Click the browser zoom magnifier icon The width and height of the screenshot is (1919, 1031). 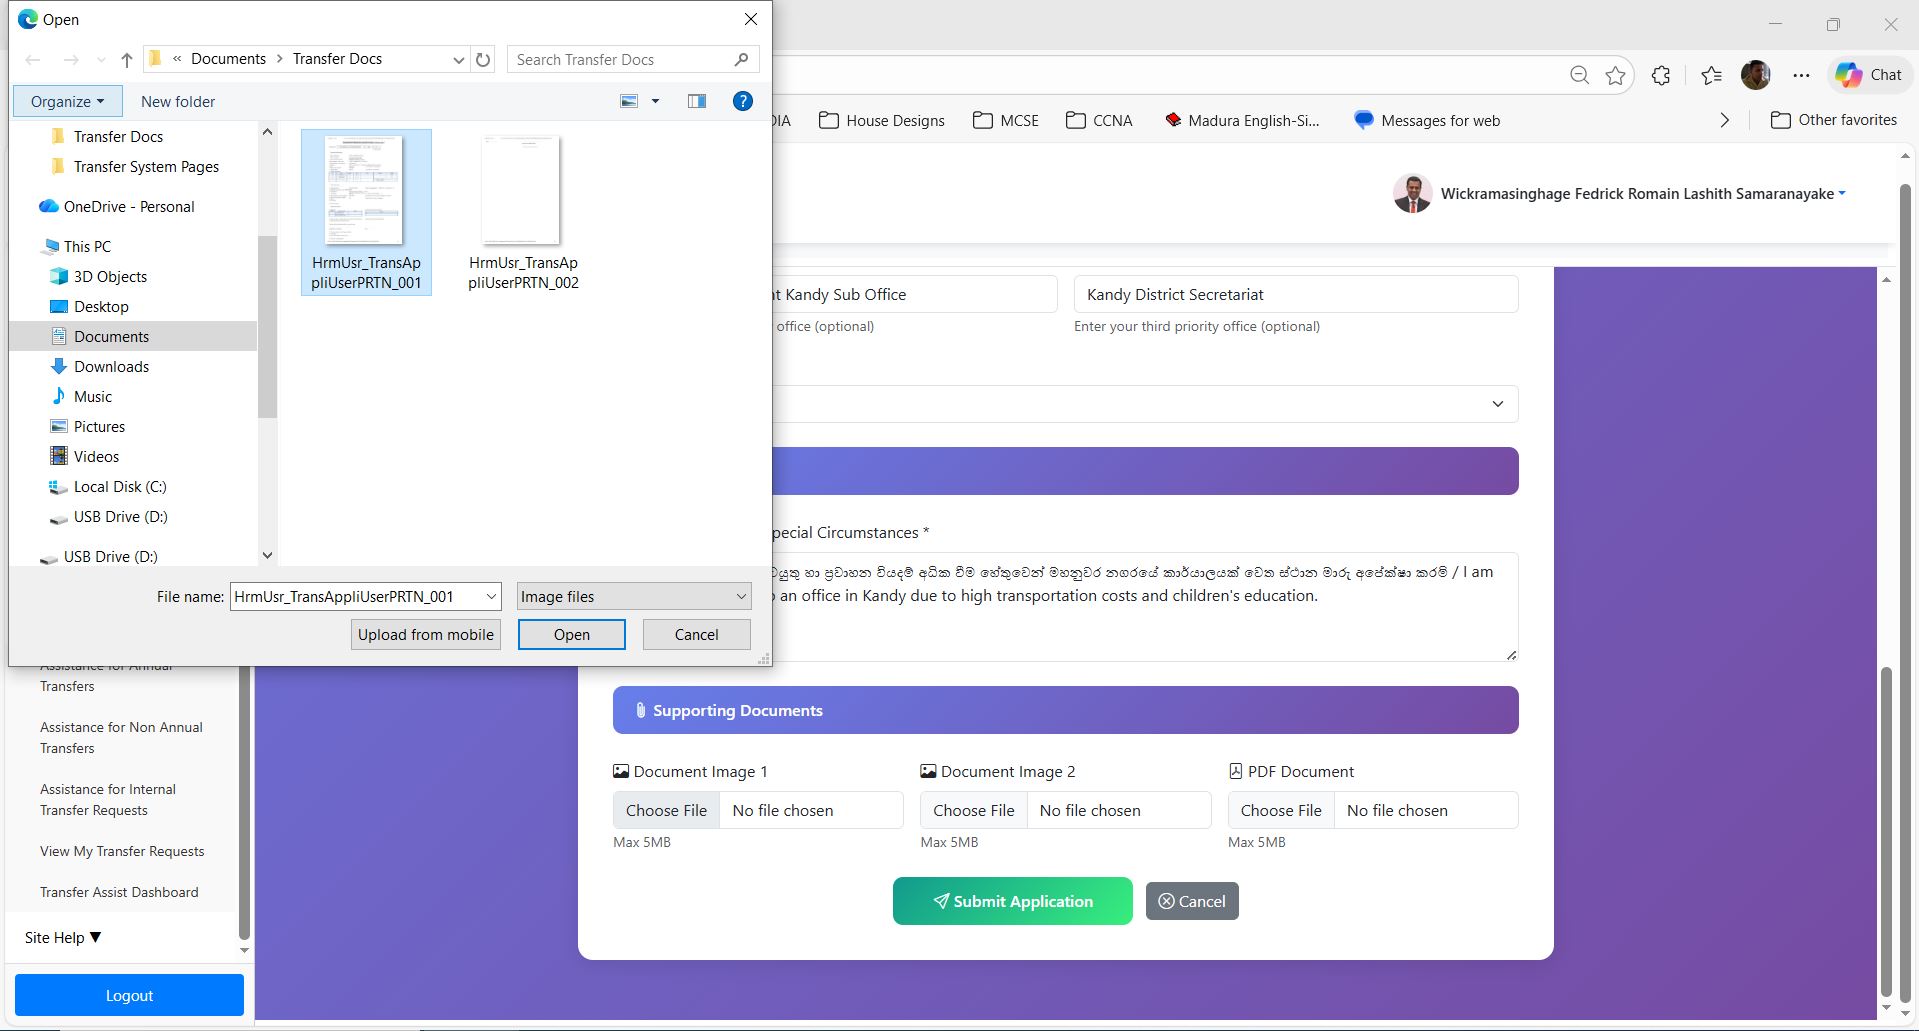1579,75
